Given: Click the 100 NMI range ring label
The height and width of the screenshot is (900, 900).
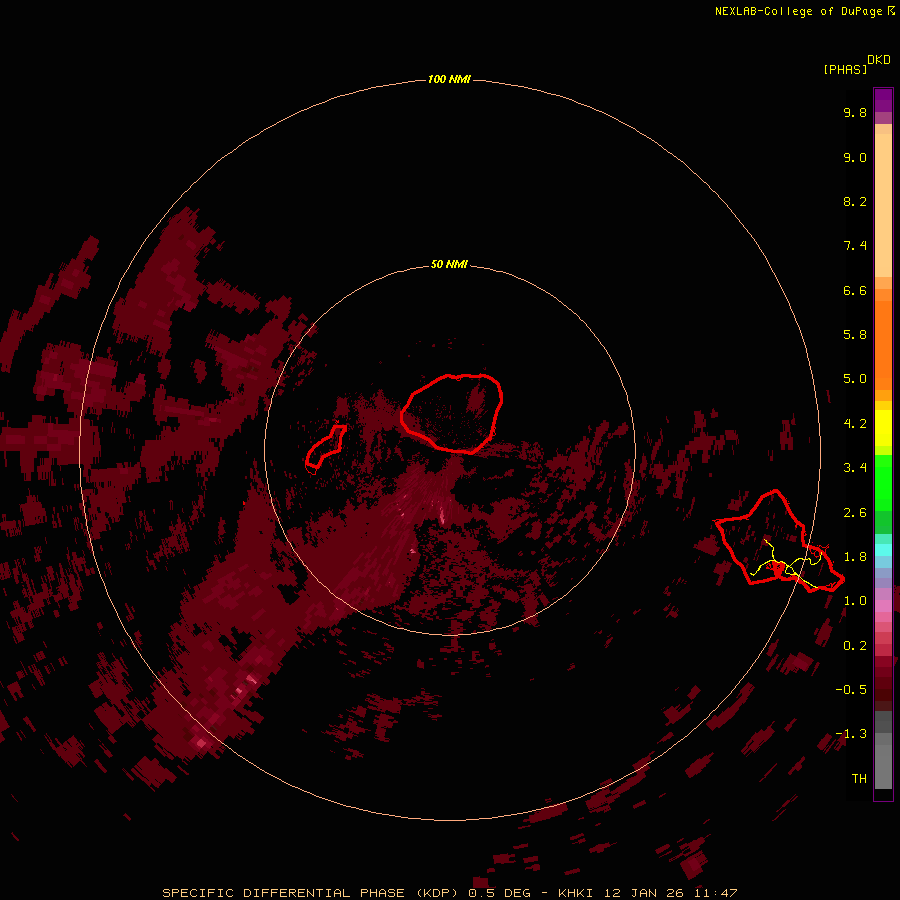Looking at the screenshot, I should [449, 79].
